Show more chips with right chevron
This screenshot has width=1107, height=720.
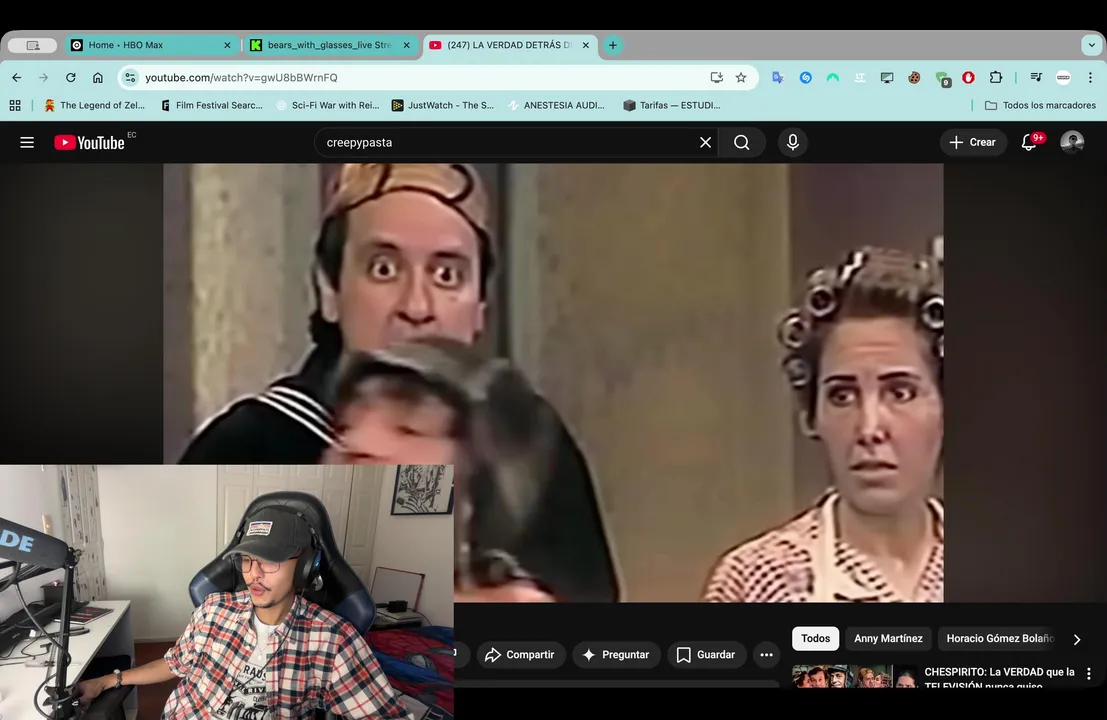tap(1077, 639)
